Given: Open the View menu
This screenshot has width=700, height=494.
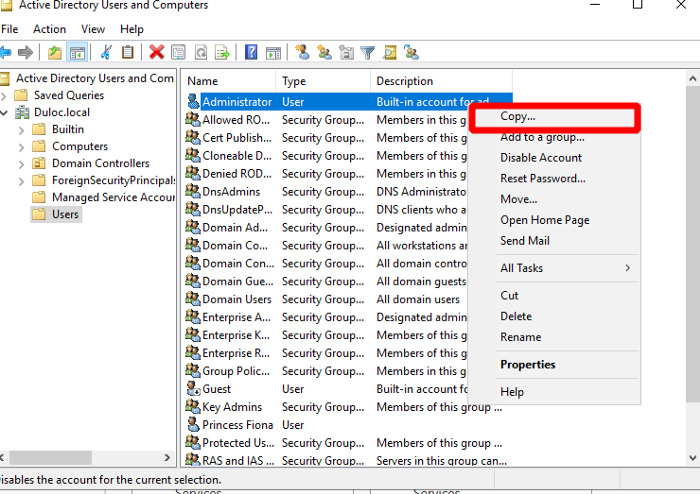Looking at the screenshot, I should pyautogui.click(x=93, y=29).
